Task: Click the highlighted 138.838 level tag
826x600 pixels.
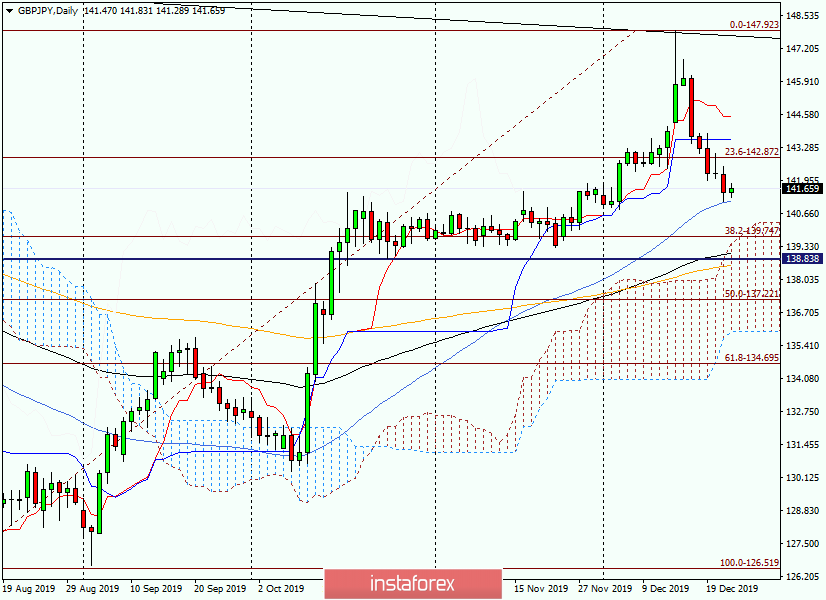Action: click(800, 258)
